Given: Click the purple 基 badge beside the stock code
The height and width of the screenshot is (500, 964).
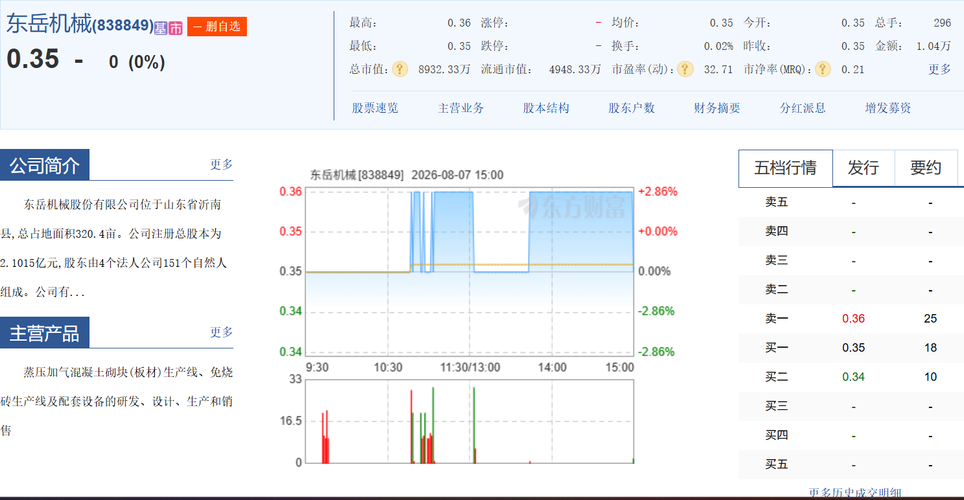Looking at the screenshot, I should click(160, 28).
